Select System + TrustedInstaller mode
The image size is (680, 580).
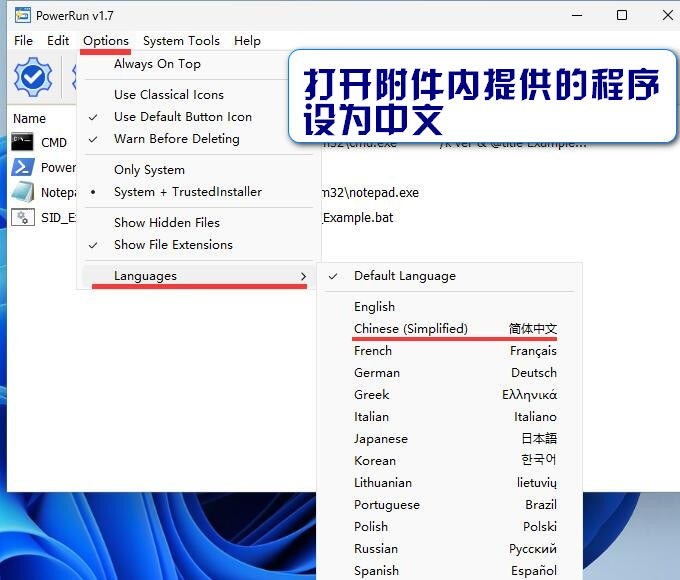click(199, 192)
